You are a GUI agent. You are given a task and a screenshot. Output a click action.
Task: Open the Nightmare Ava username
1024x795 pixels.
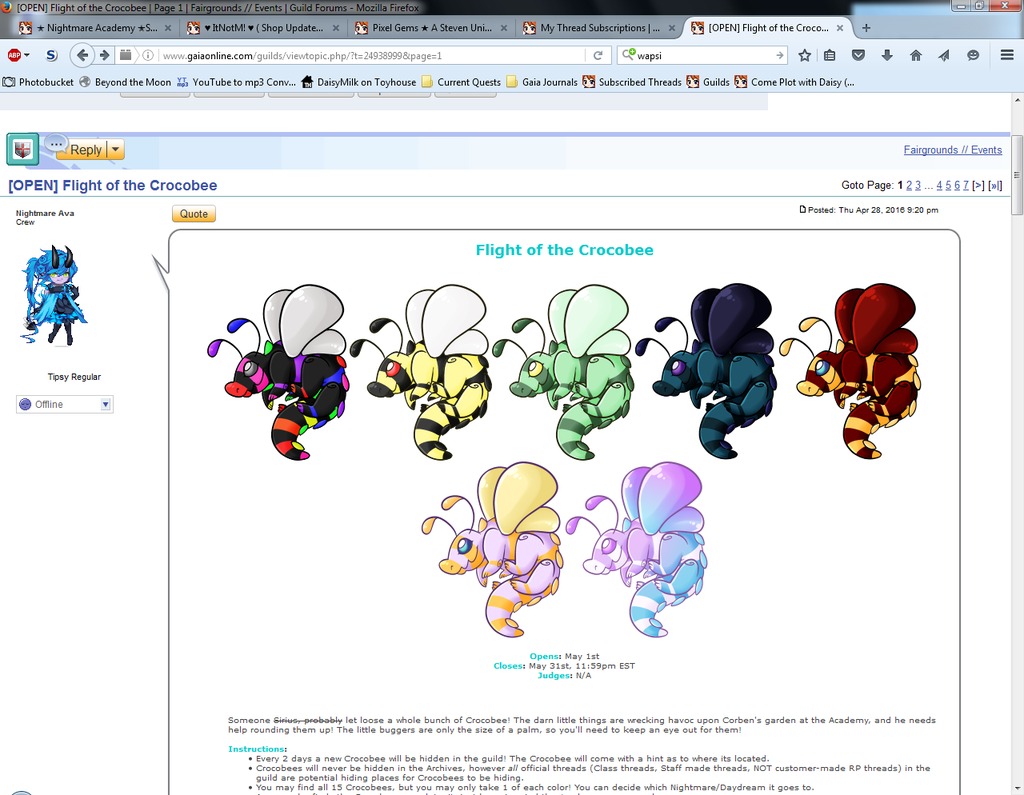click(45, 213)
